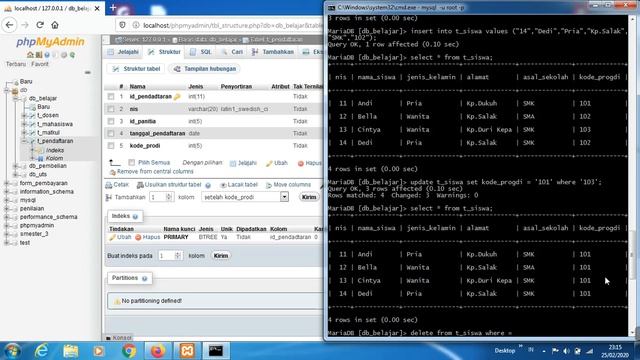Screen dimensions: 640x360
Task: Click Ubah pencil for PRIMARY index
Action: point(112,237)
